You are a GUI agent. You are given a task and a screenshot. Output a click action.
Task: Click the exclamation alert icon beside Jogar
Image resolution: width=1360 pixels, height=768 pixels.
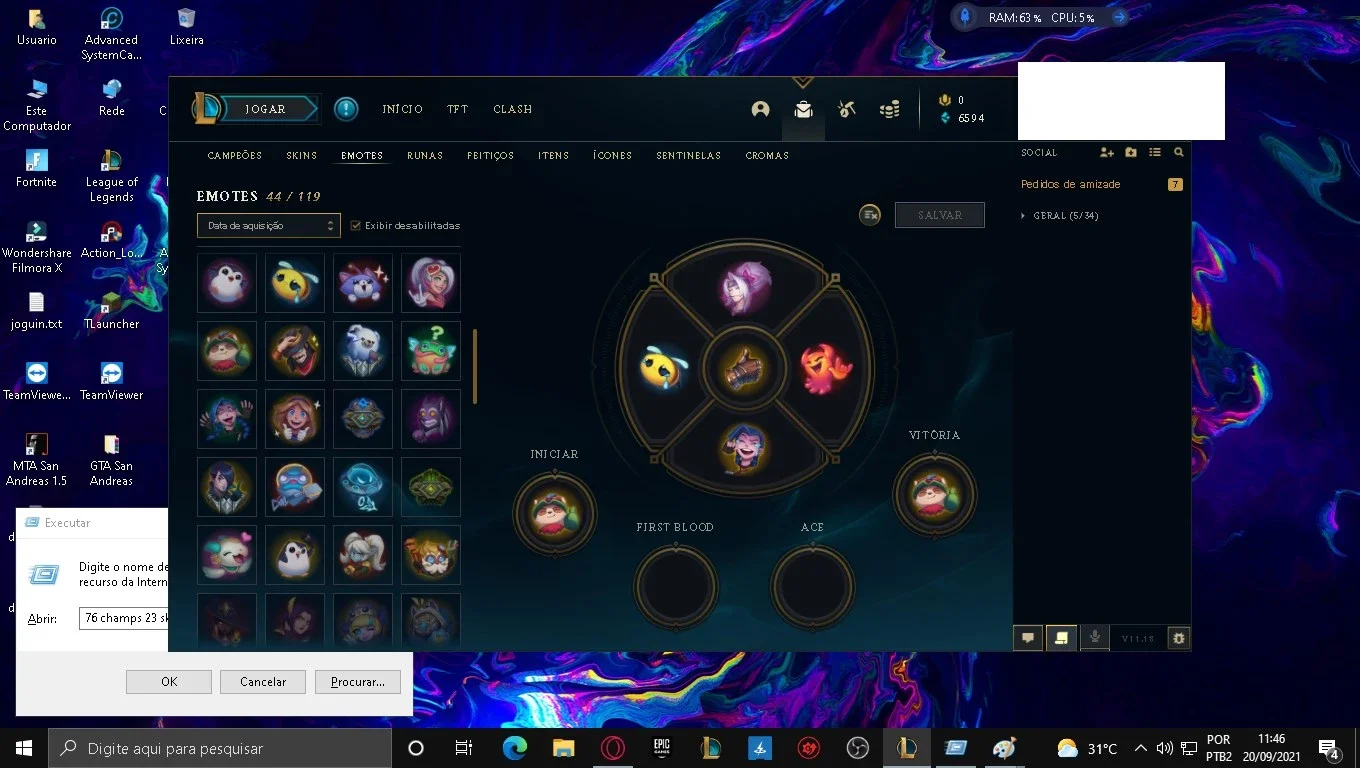[346, 108]
